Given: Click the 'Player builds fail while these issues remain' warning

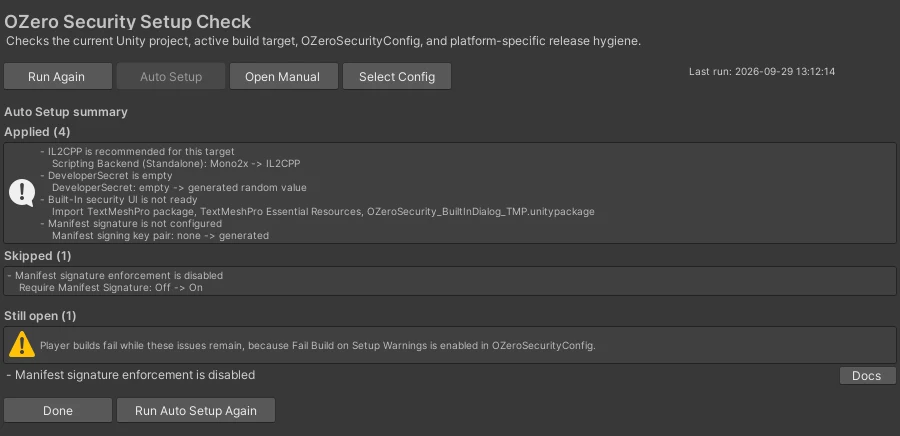Looking at the screenshot, I should 318,345.
